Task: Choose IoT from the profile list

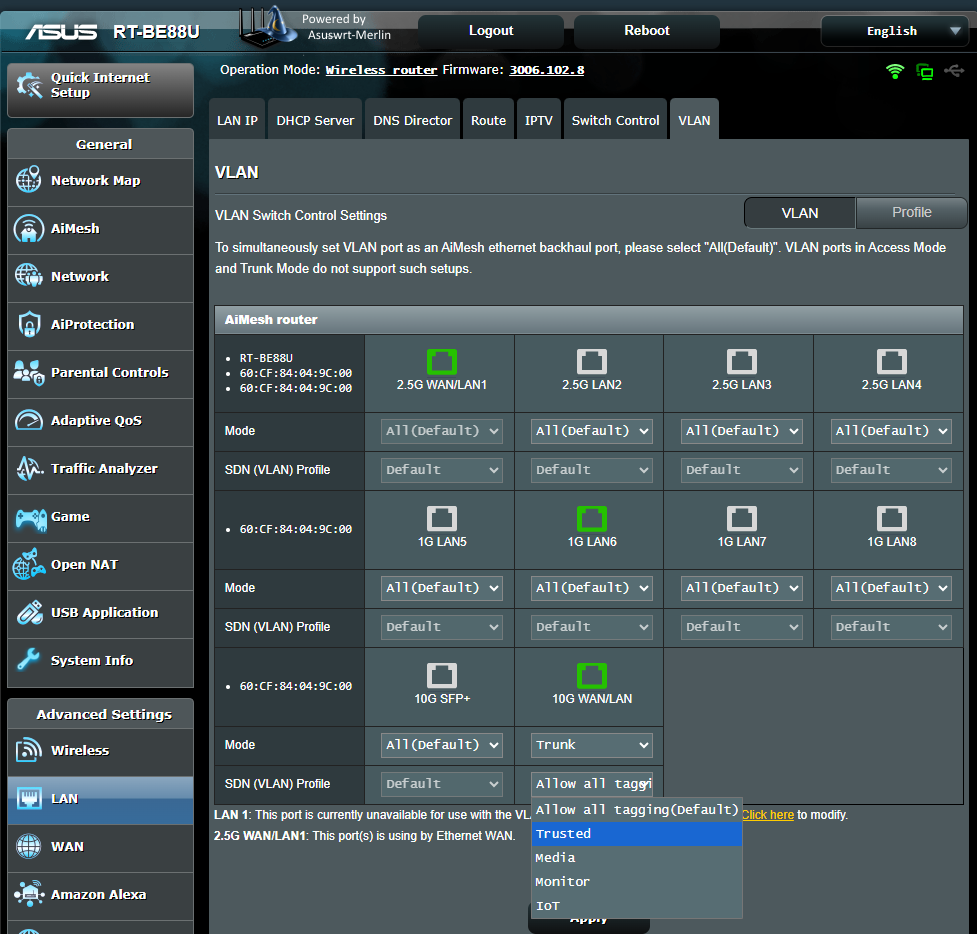Action: (x=637, y=906)
